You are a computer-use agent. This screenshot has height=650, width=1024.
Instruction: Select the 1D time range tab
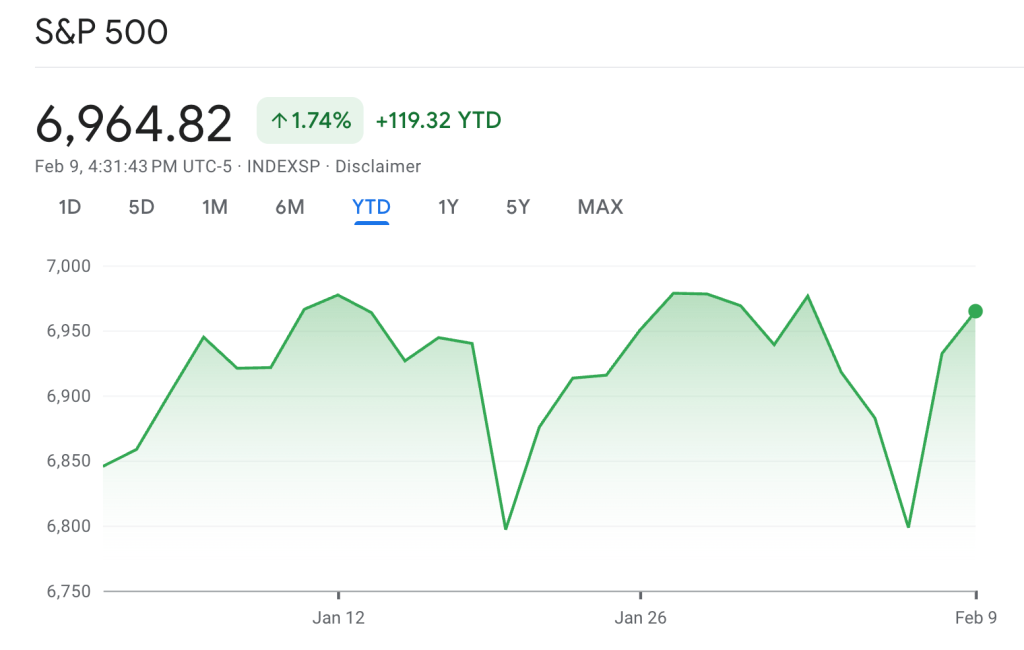pyautogui.click(x=69, y=207)
